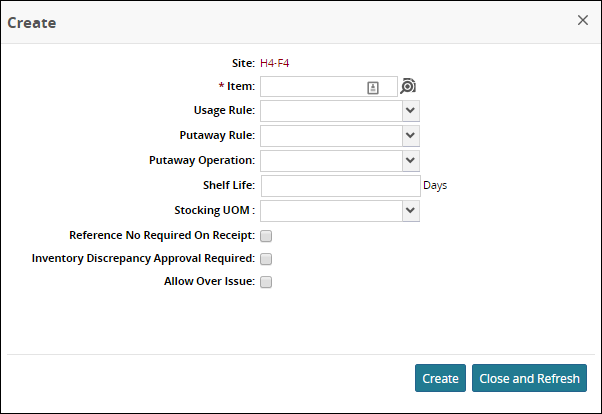Enable Reference No Required On Receipt
Image resolution: width=602 pixels, height=414 pixels.
(266, 237)
